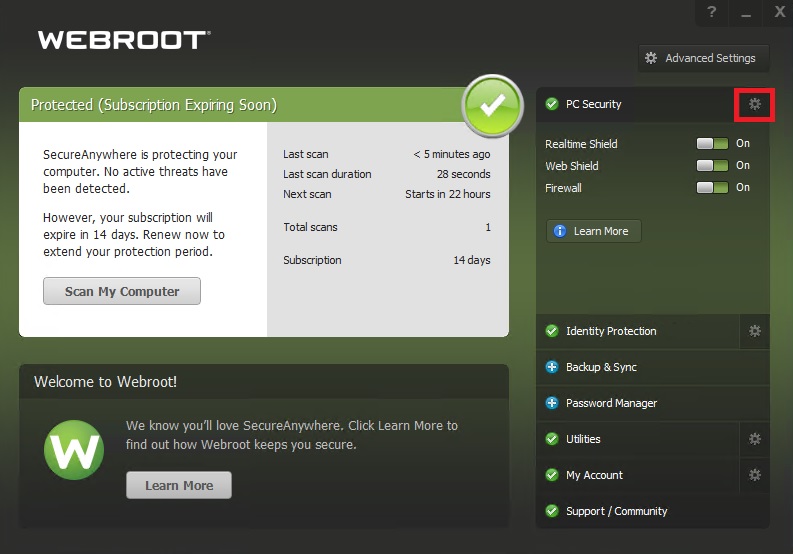Click the Password Manager plus icon
Image resolution: width=793 pixels, height=554 pixels.
tap(552, 403)
